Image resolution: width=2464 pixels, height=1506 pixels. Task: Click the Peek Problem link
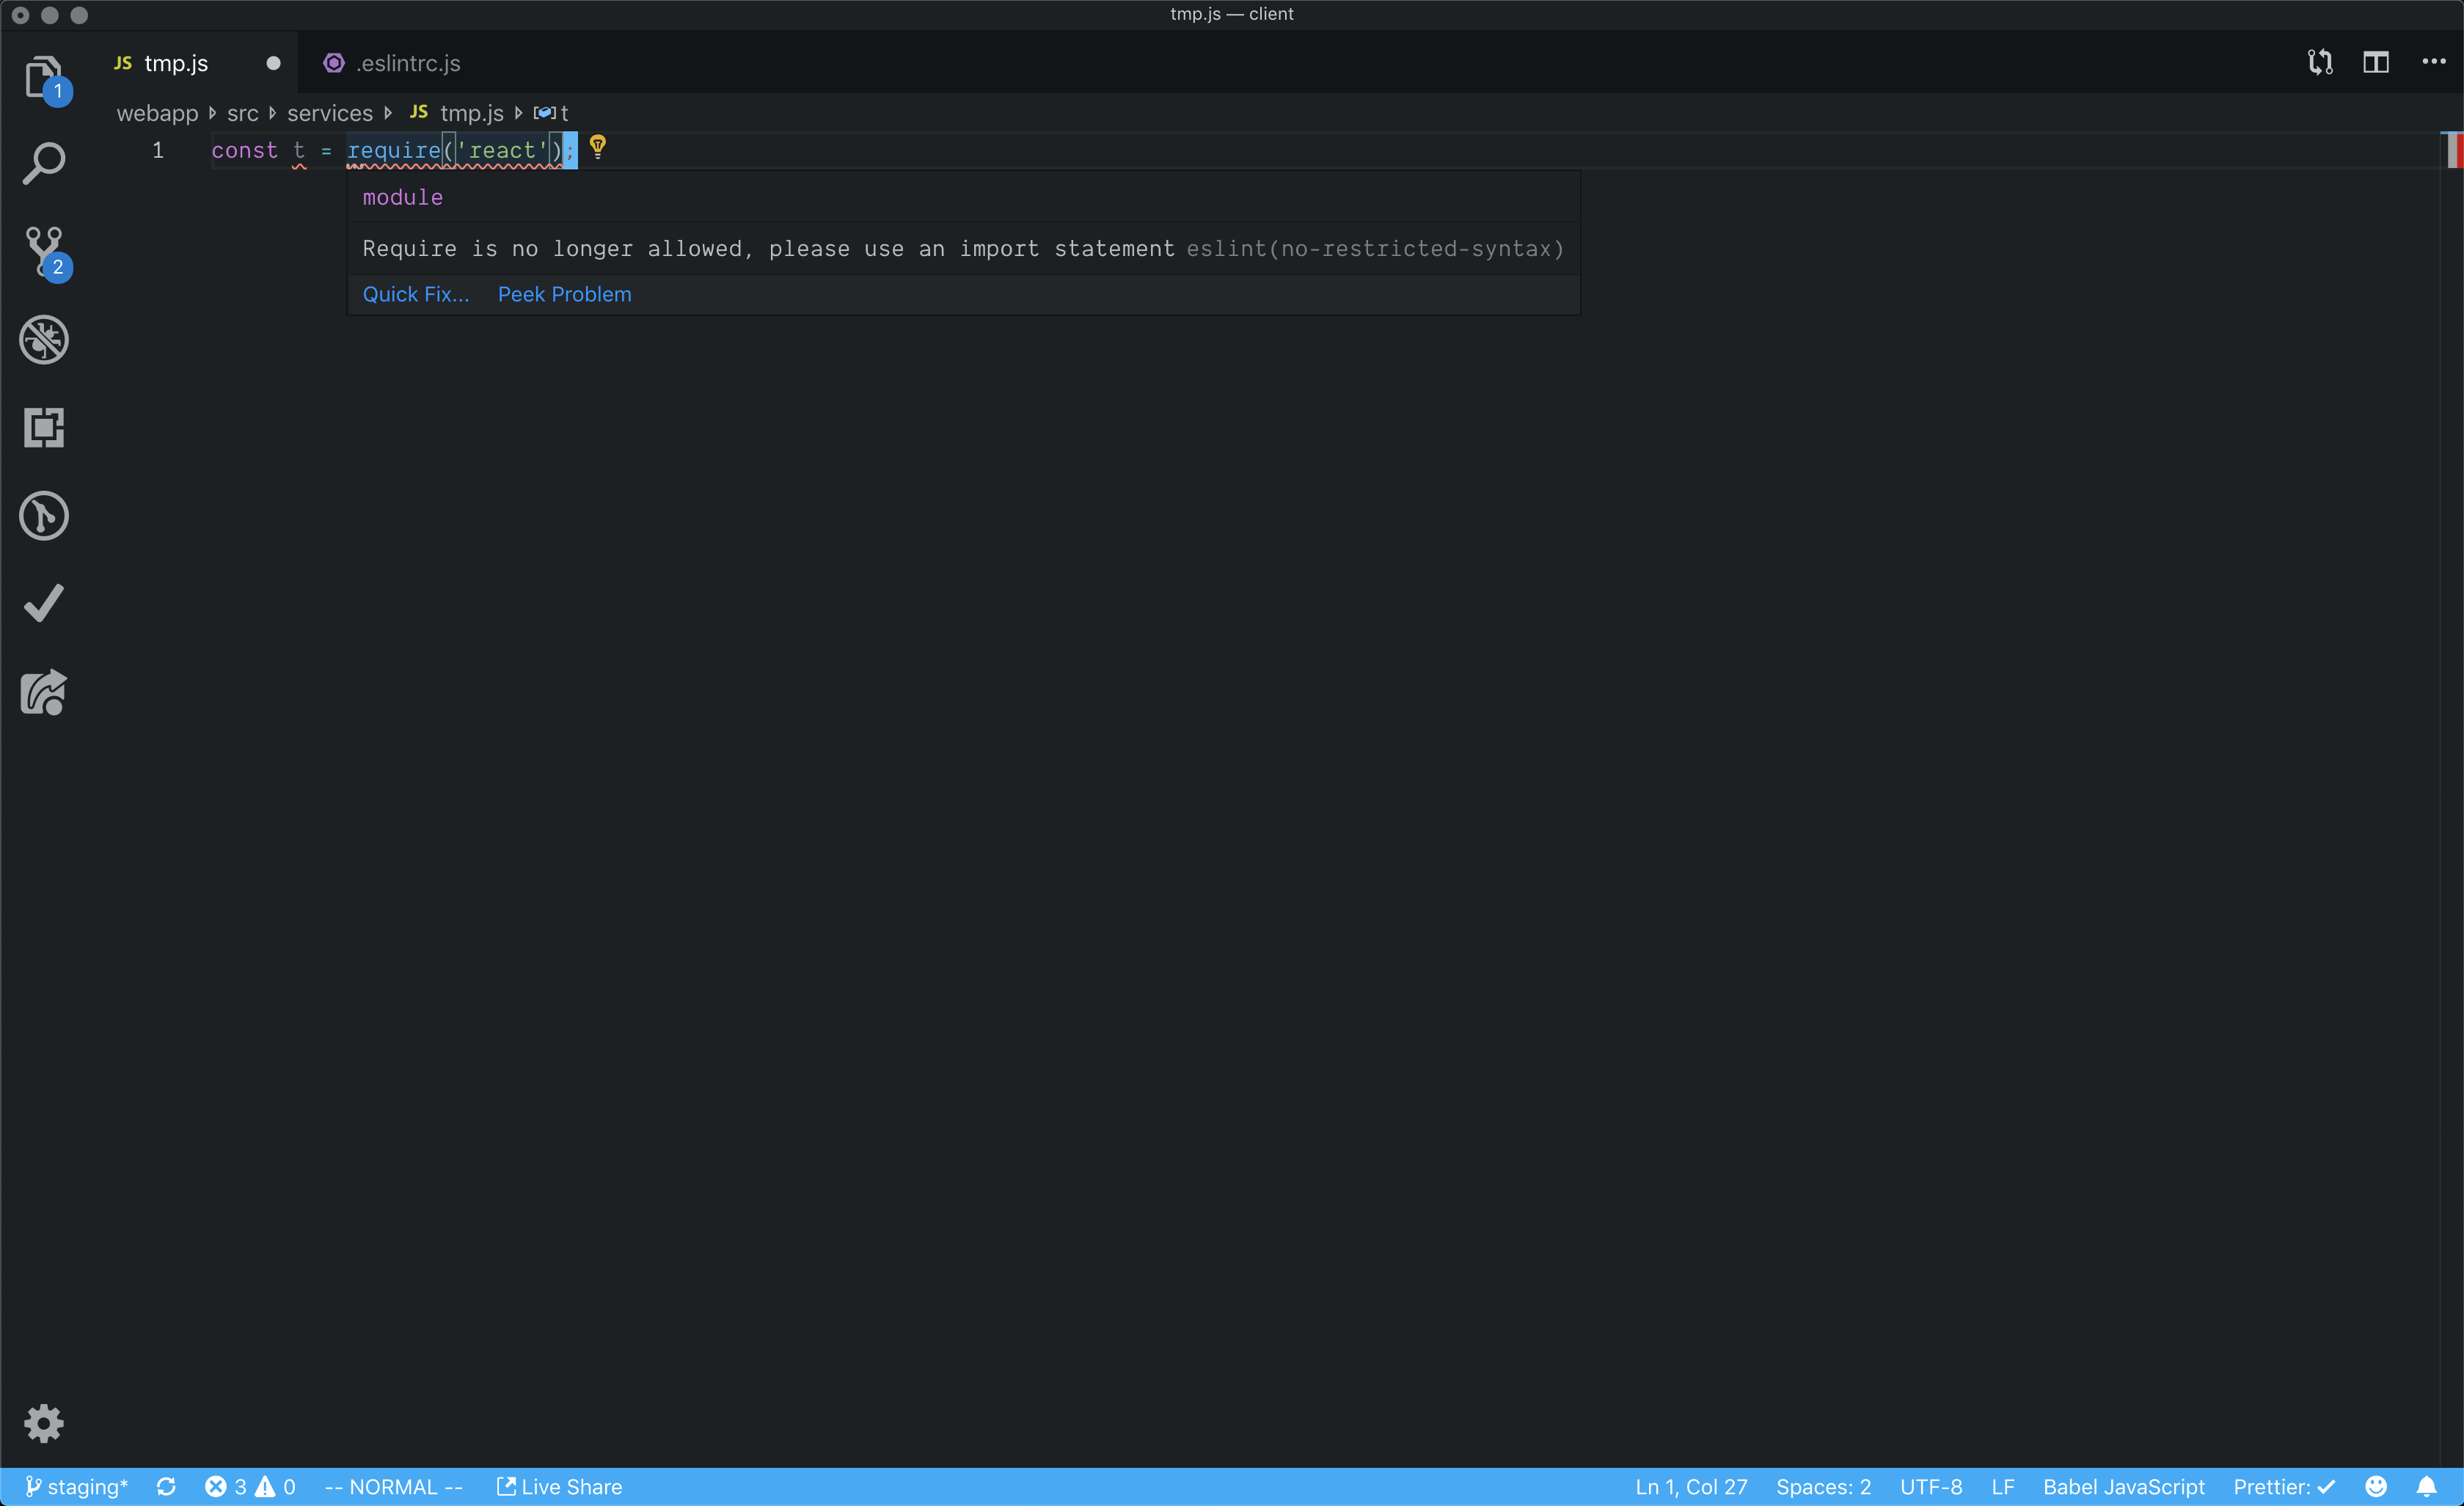click(564, 294)
